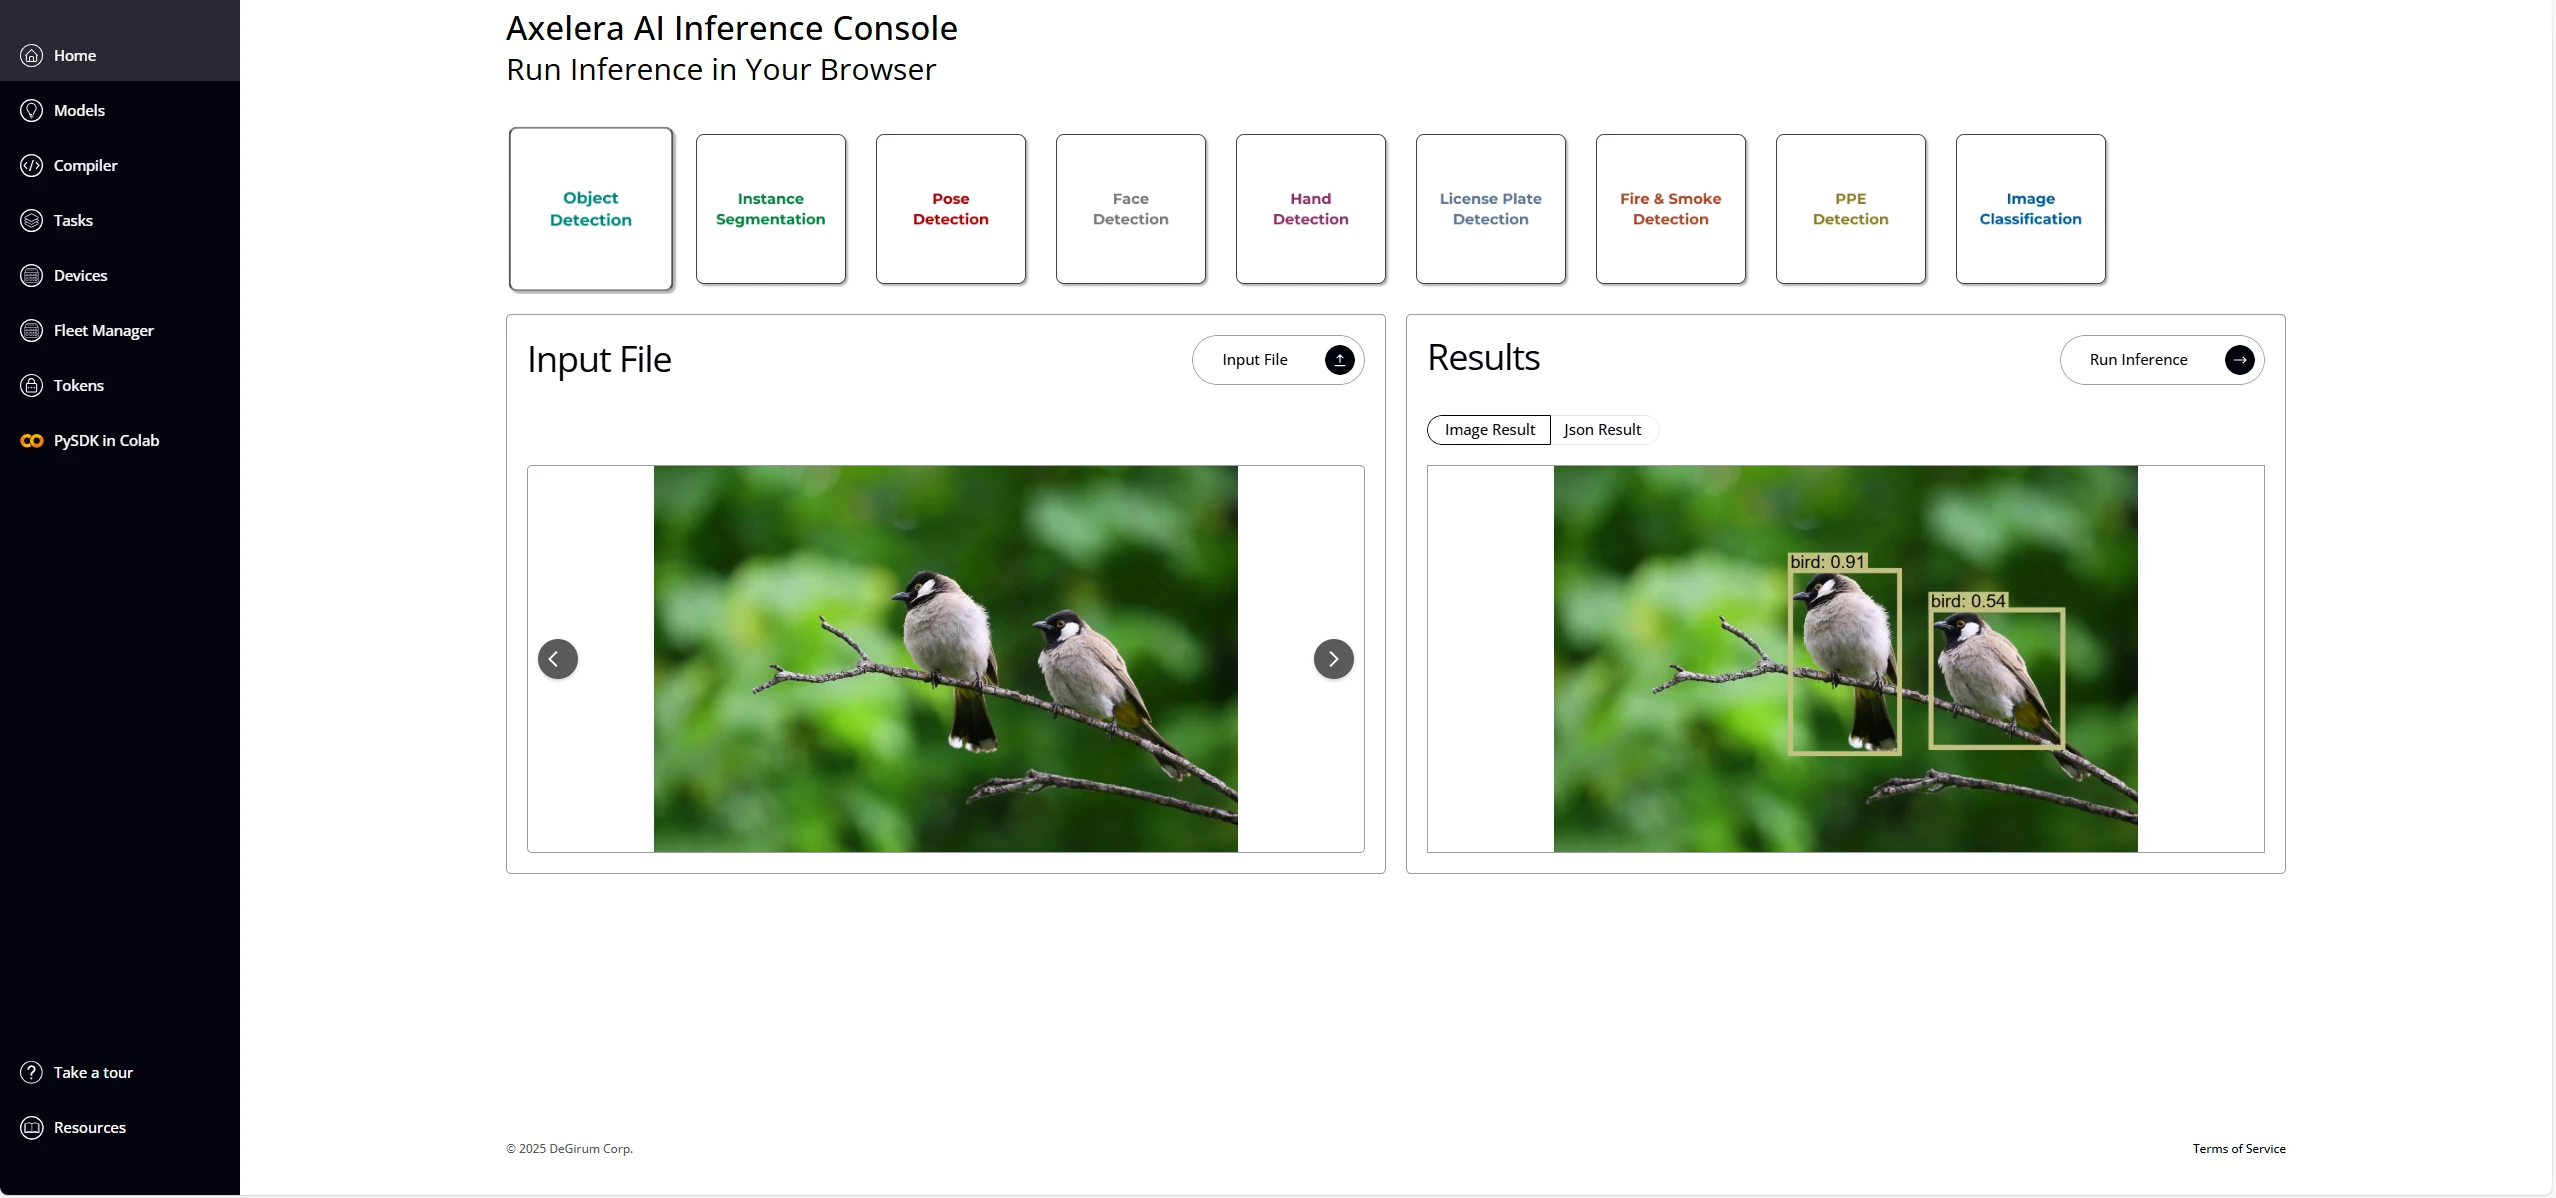
Task: Switch to the Json Result tab
Action: pos(1602,430)
